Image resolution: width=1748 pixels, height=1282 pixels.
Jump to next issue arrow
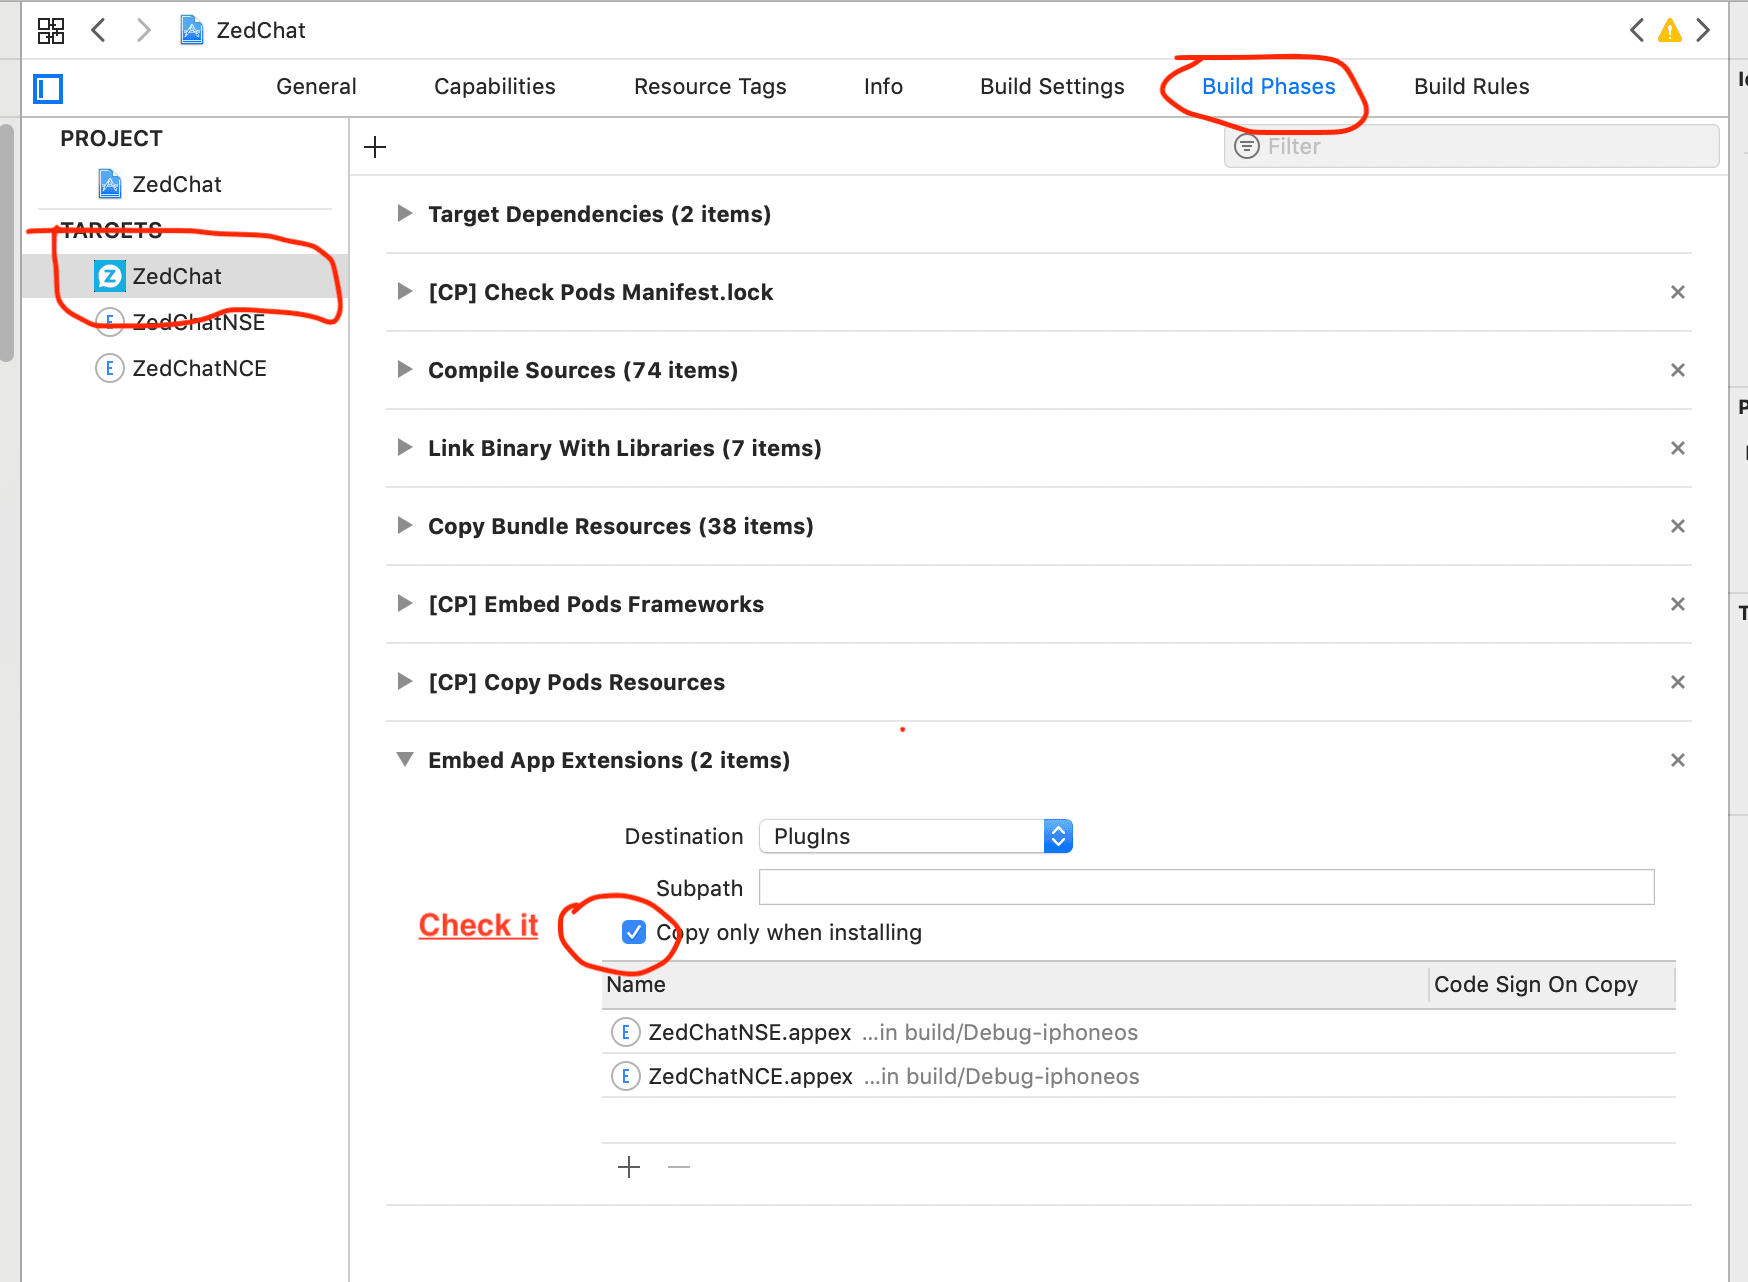(1703, 30)
